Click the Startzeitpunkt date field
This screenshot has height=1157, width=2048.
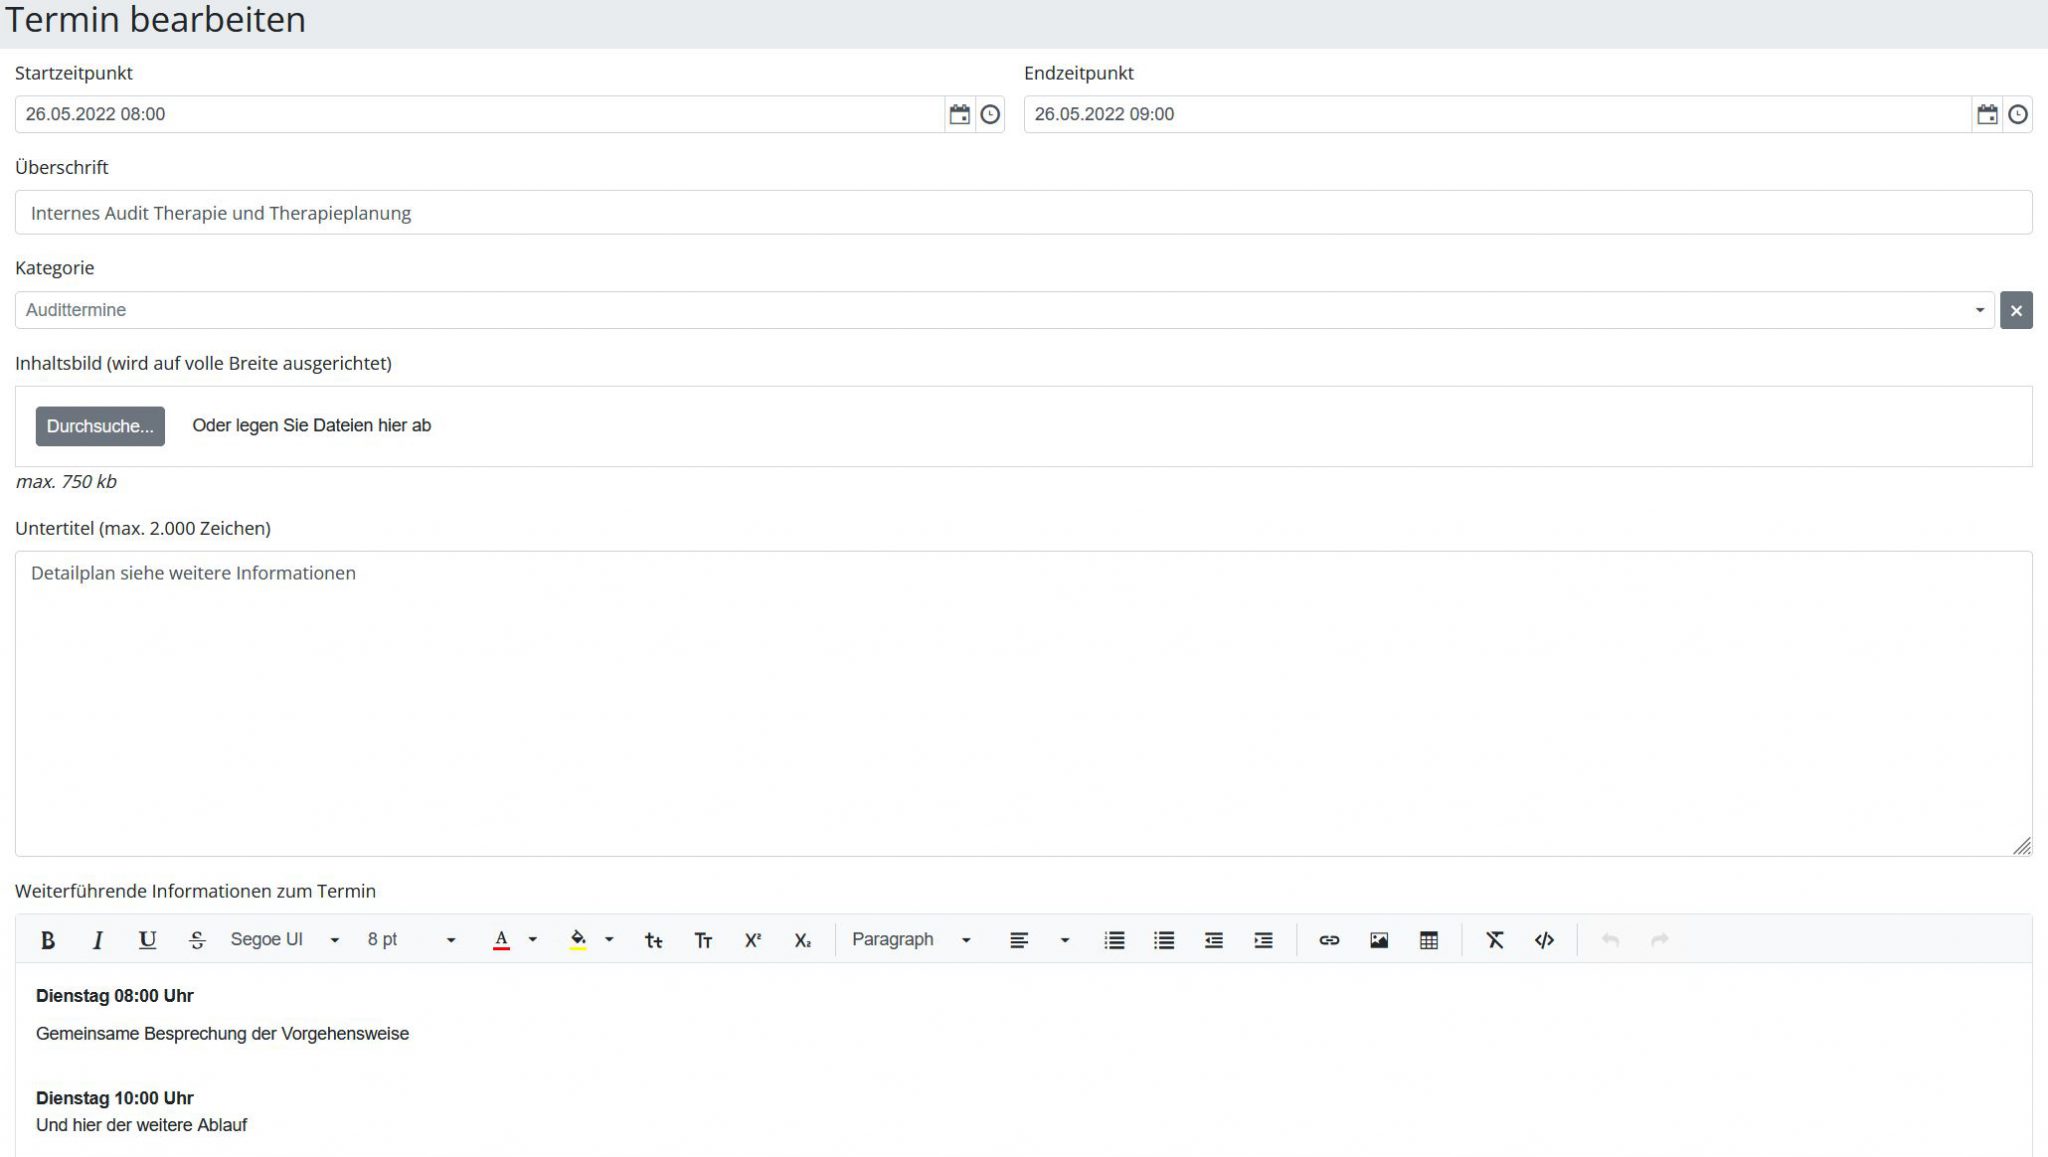coord(480,114)
